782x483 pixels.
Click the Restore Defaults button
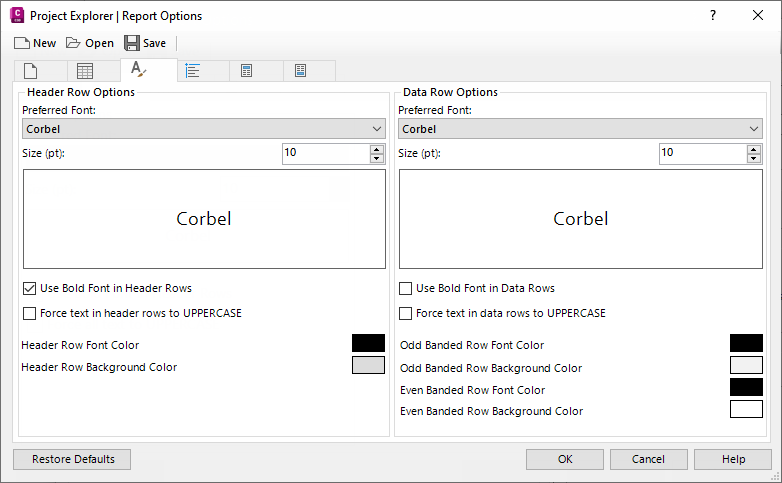pos(73,459)
